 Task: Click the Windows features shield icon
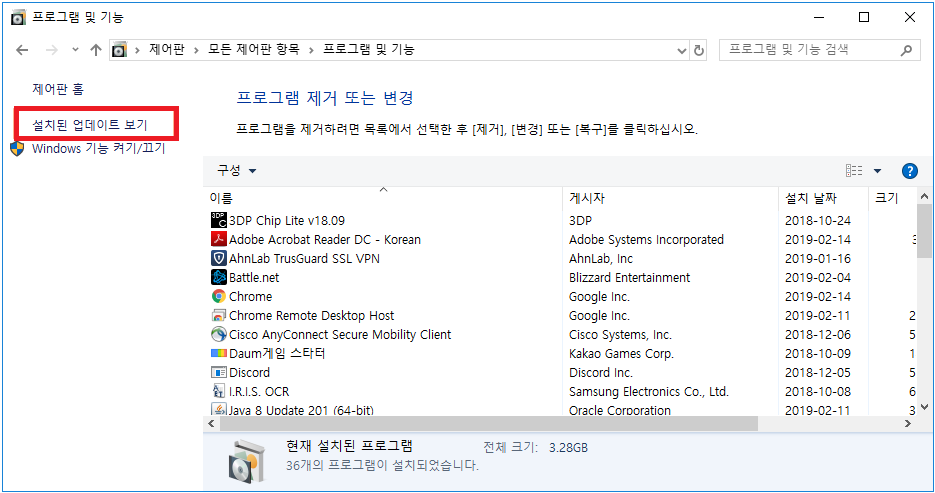tap(17, 148)
